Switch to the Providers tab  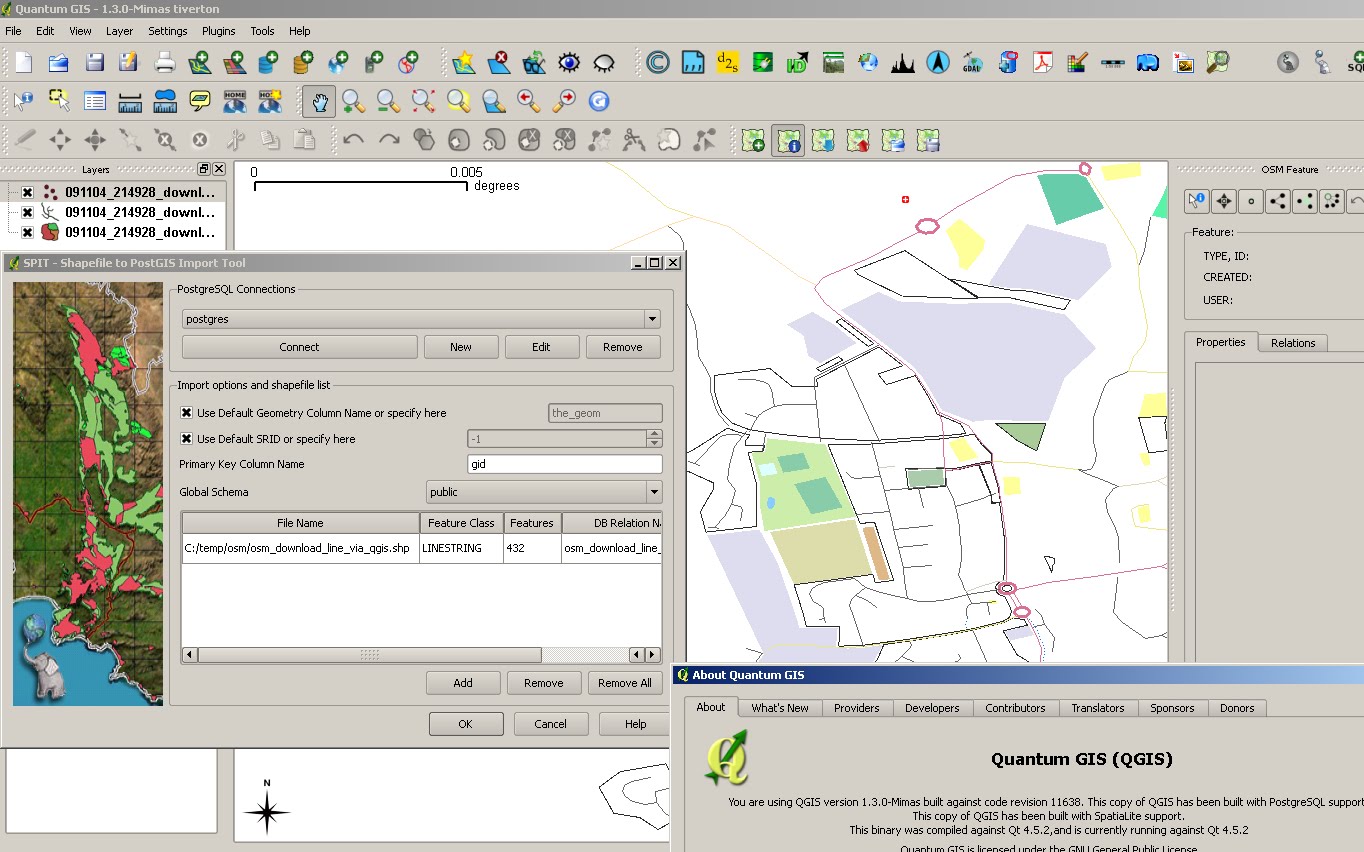point(857,708)
